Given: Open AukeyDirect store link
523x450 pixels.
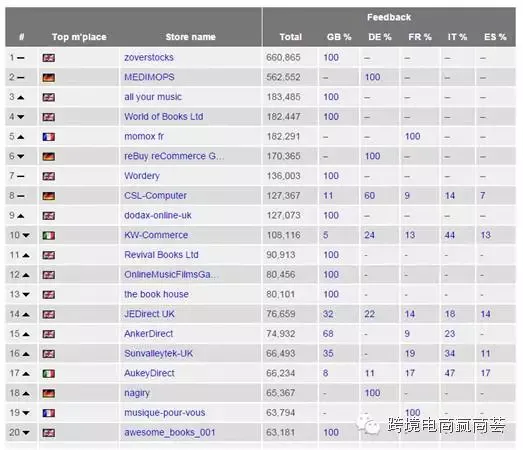Looking at the screenshot, I should [x=149, y=373].
